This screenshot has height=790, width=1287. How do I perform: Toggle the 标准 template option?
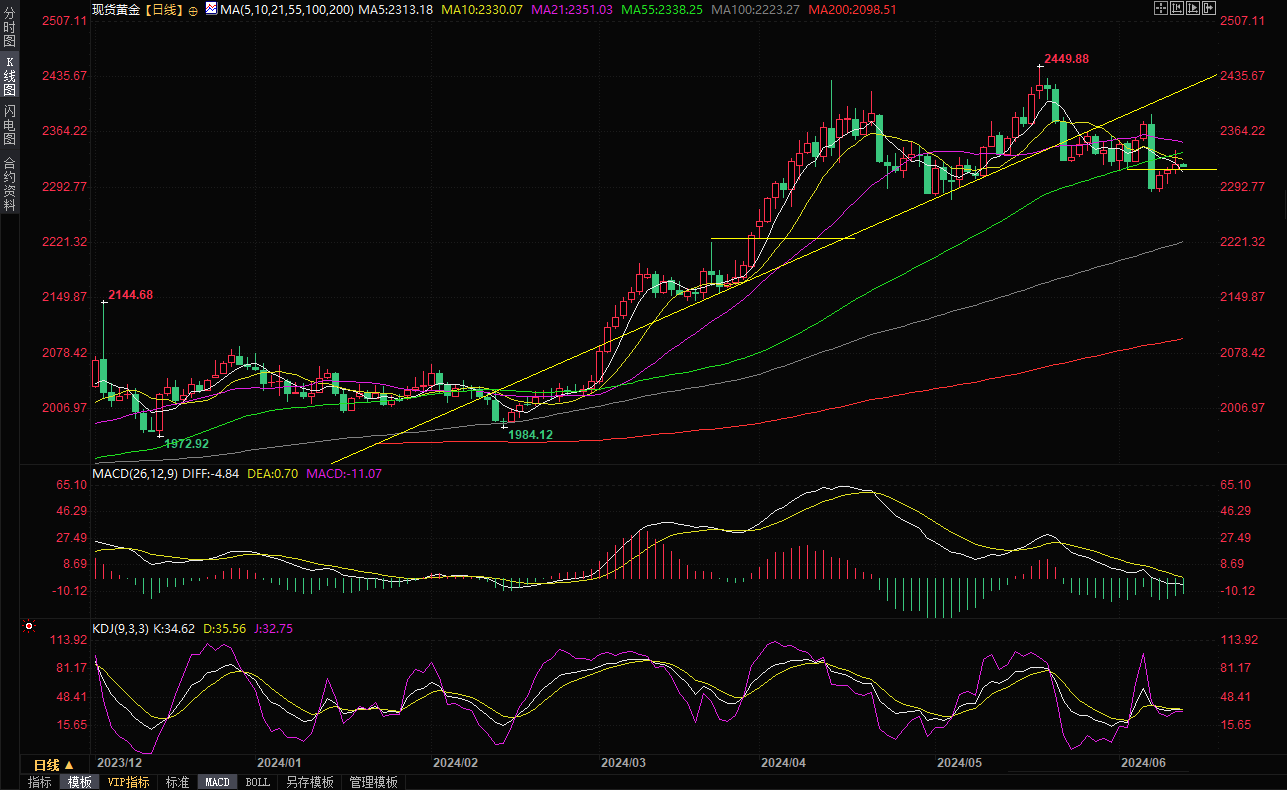tap(177, 782)
